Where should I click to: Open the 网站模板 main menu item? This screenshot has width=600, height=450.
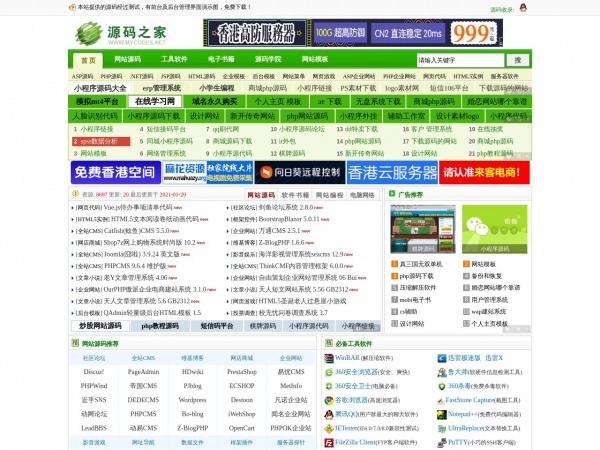[x=315, y=59]
